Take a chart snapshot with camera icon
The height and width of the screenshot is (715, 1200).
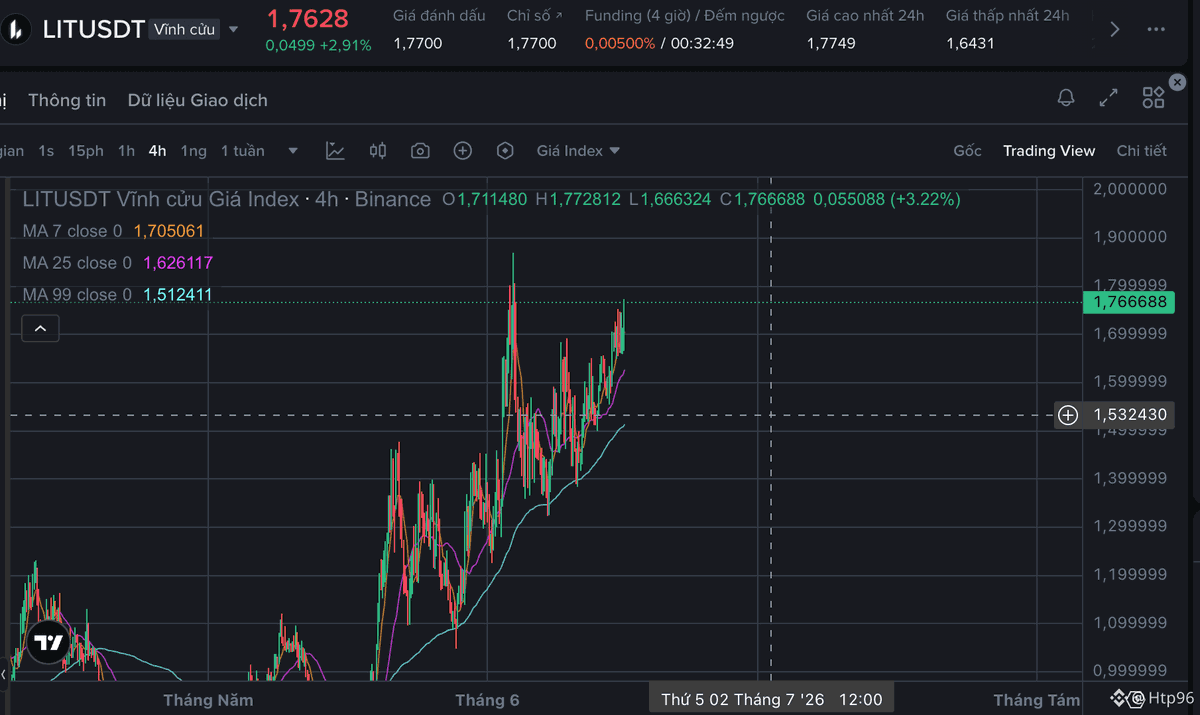[x=420, y=151]
